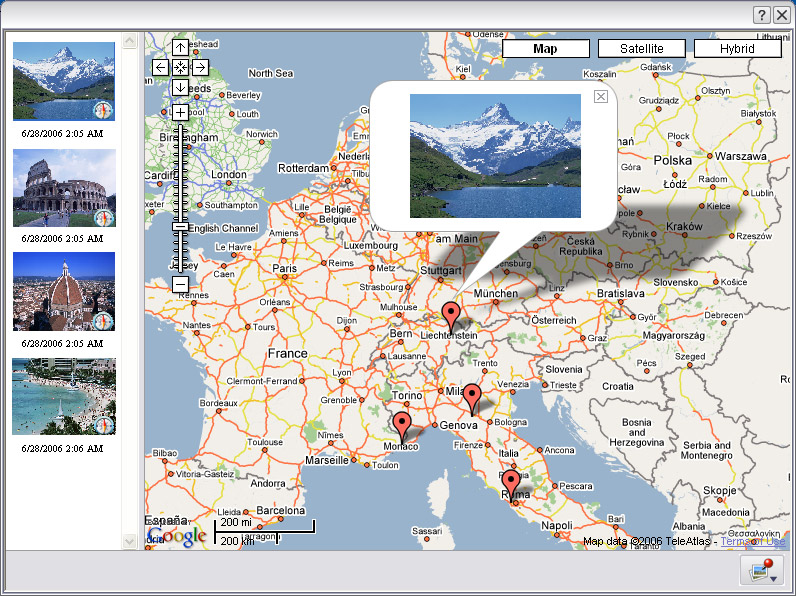Pan the map down with arrow
This screenshot has height=596, width=796.
pos(180,87)
